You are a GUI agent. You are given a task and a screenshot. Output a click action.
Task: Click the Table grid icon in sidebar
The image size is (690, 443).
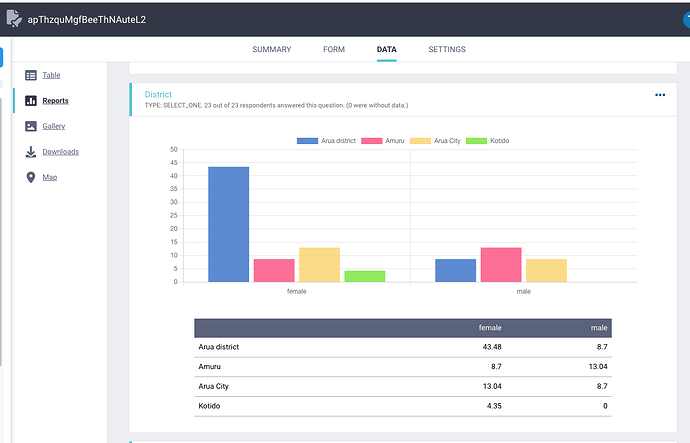point(31,75)
